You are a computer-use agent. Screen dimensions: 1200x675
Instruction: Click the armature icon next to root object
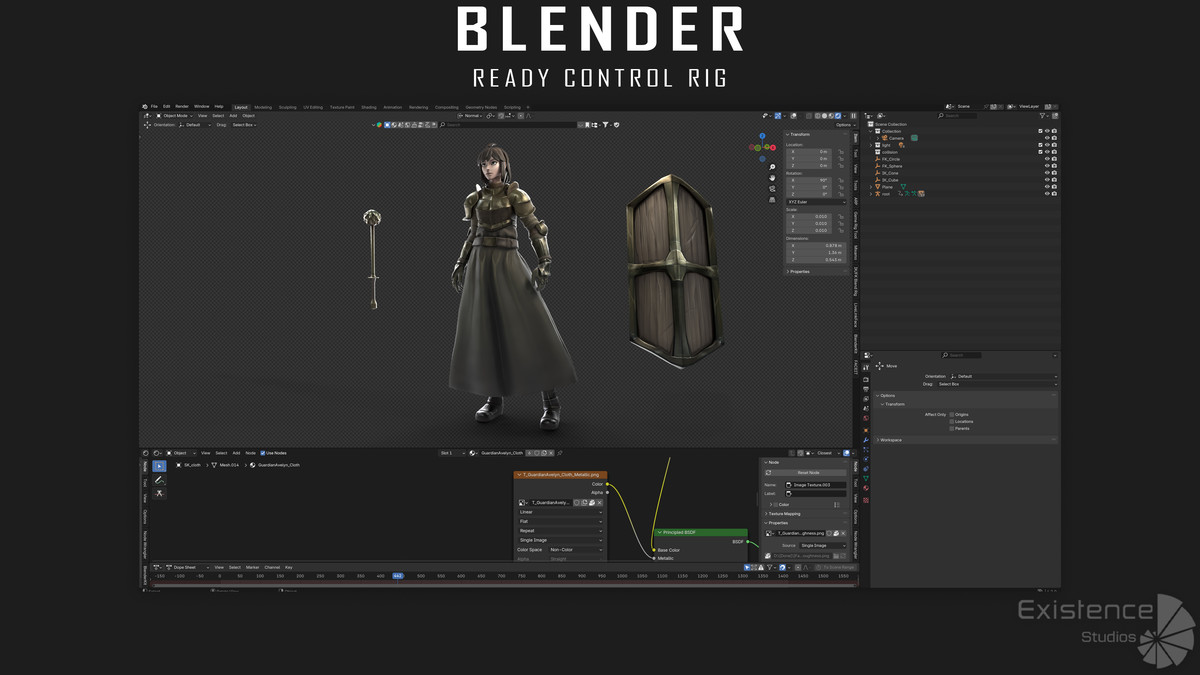[x=878, y=194]
